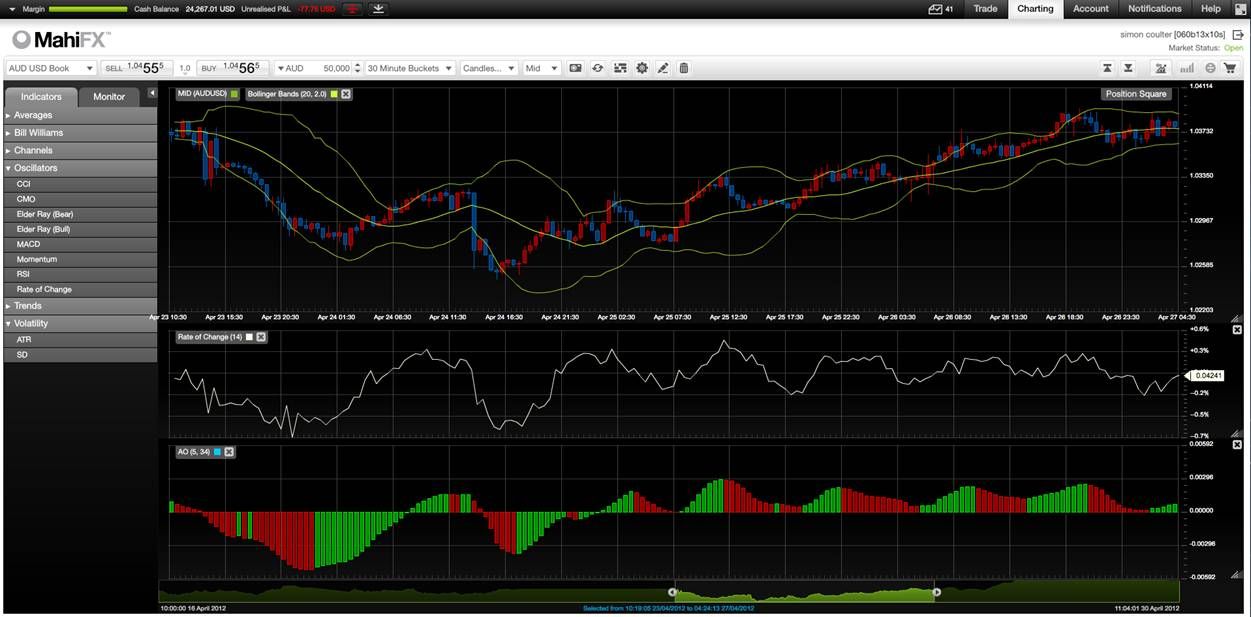Select the Charting tab
The height and width of the screenshot is (617, 1251).
1035,8
